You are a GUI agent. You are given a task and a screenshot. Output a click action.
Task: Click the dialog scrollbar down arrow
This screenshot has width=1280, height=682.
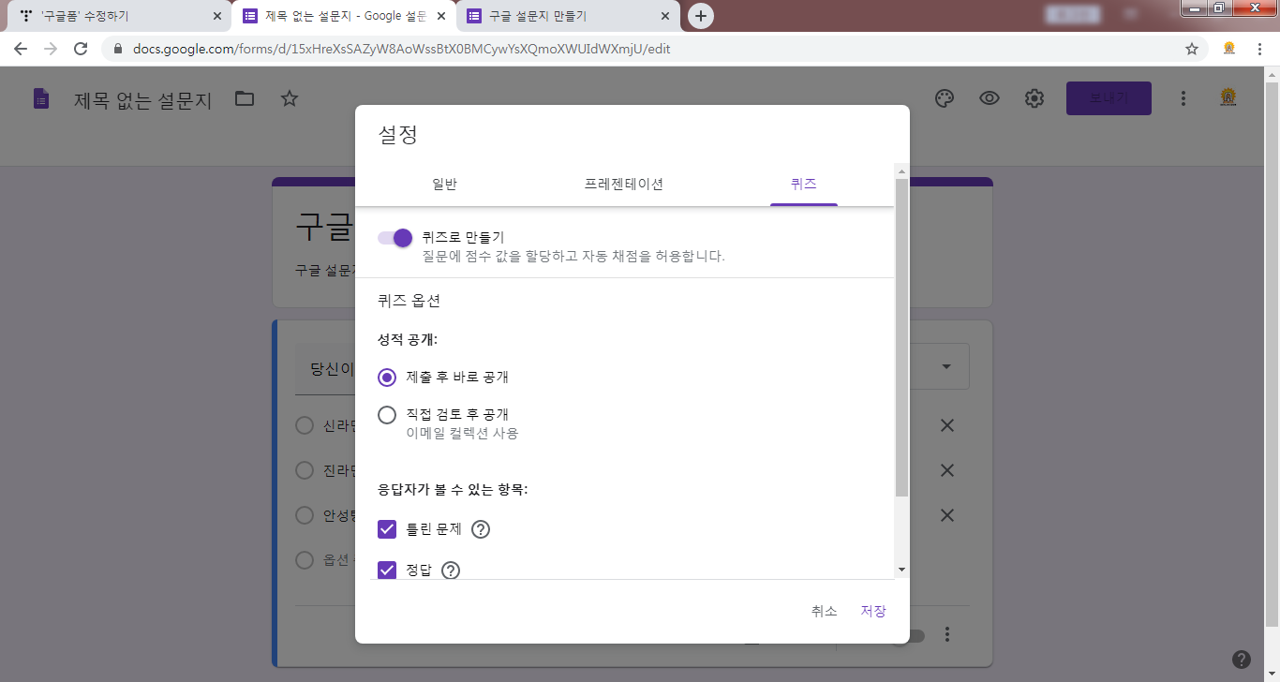[902, 569]
